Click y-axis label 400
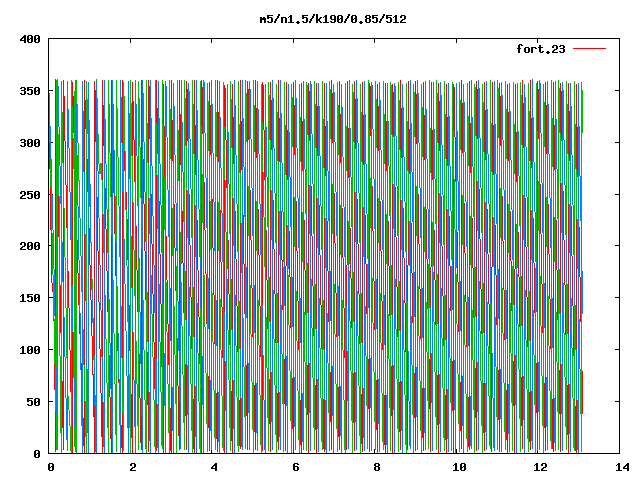The width and height of the screenshot is (640, 480). pyautogui.click(x=30, y=39)
